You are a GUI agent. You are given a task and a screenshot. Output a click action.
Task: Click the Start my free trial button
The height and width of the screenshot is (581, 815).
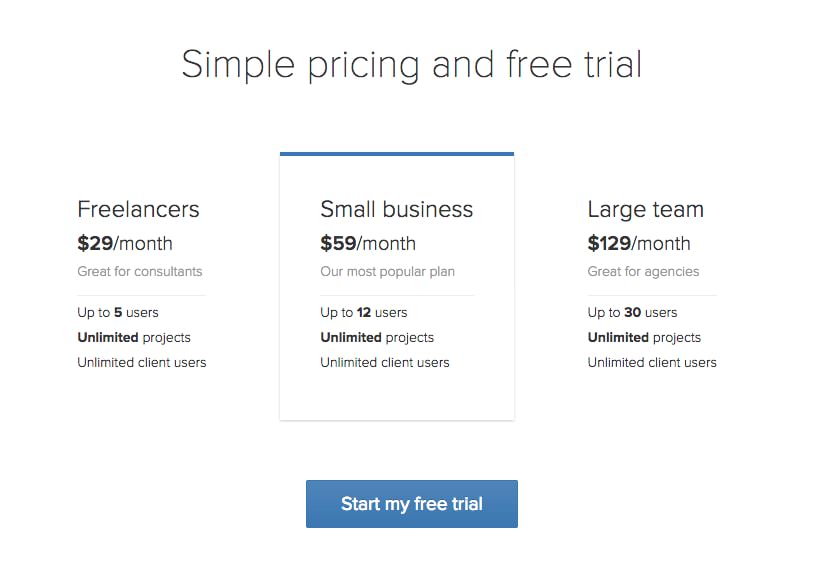pyautogui.click(x=411, y=504)
